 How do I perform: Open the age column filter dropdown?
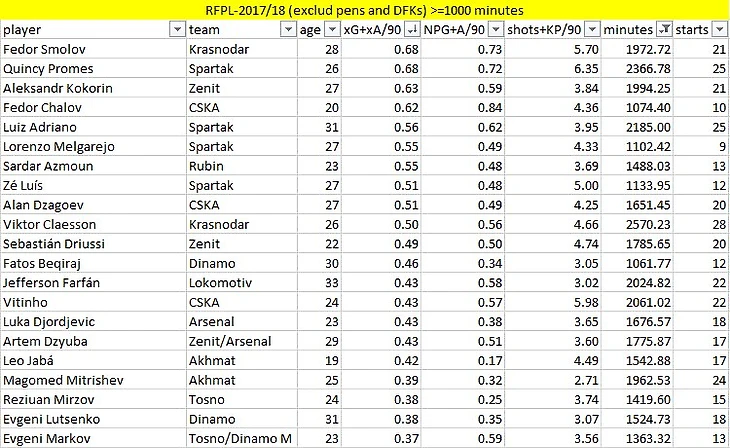tap(332, 30)
